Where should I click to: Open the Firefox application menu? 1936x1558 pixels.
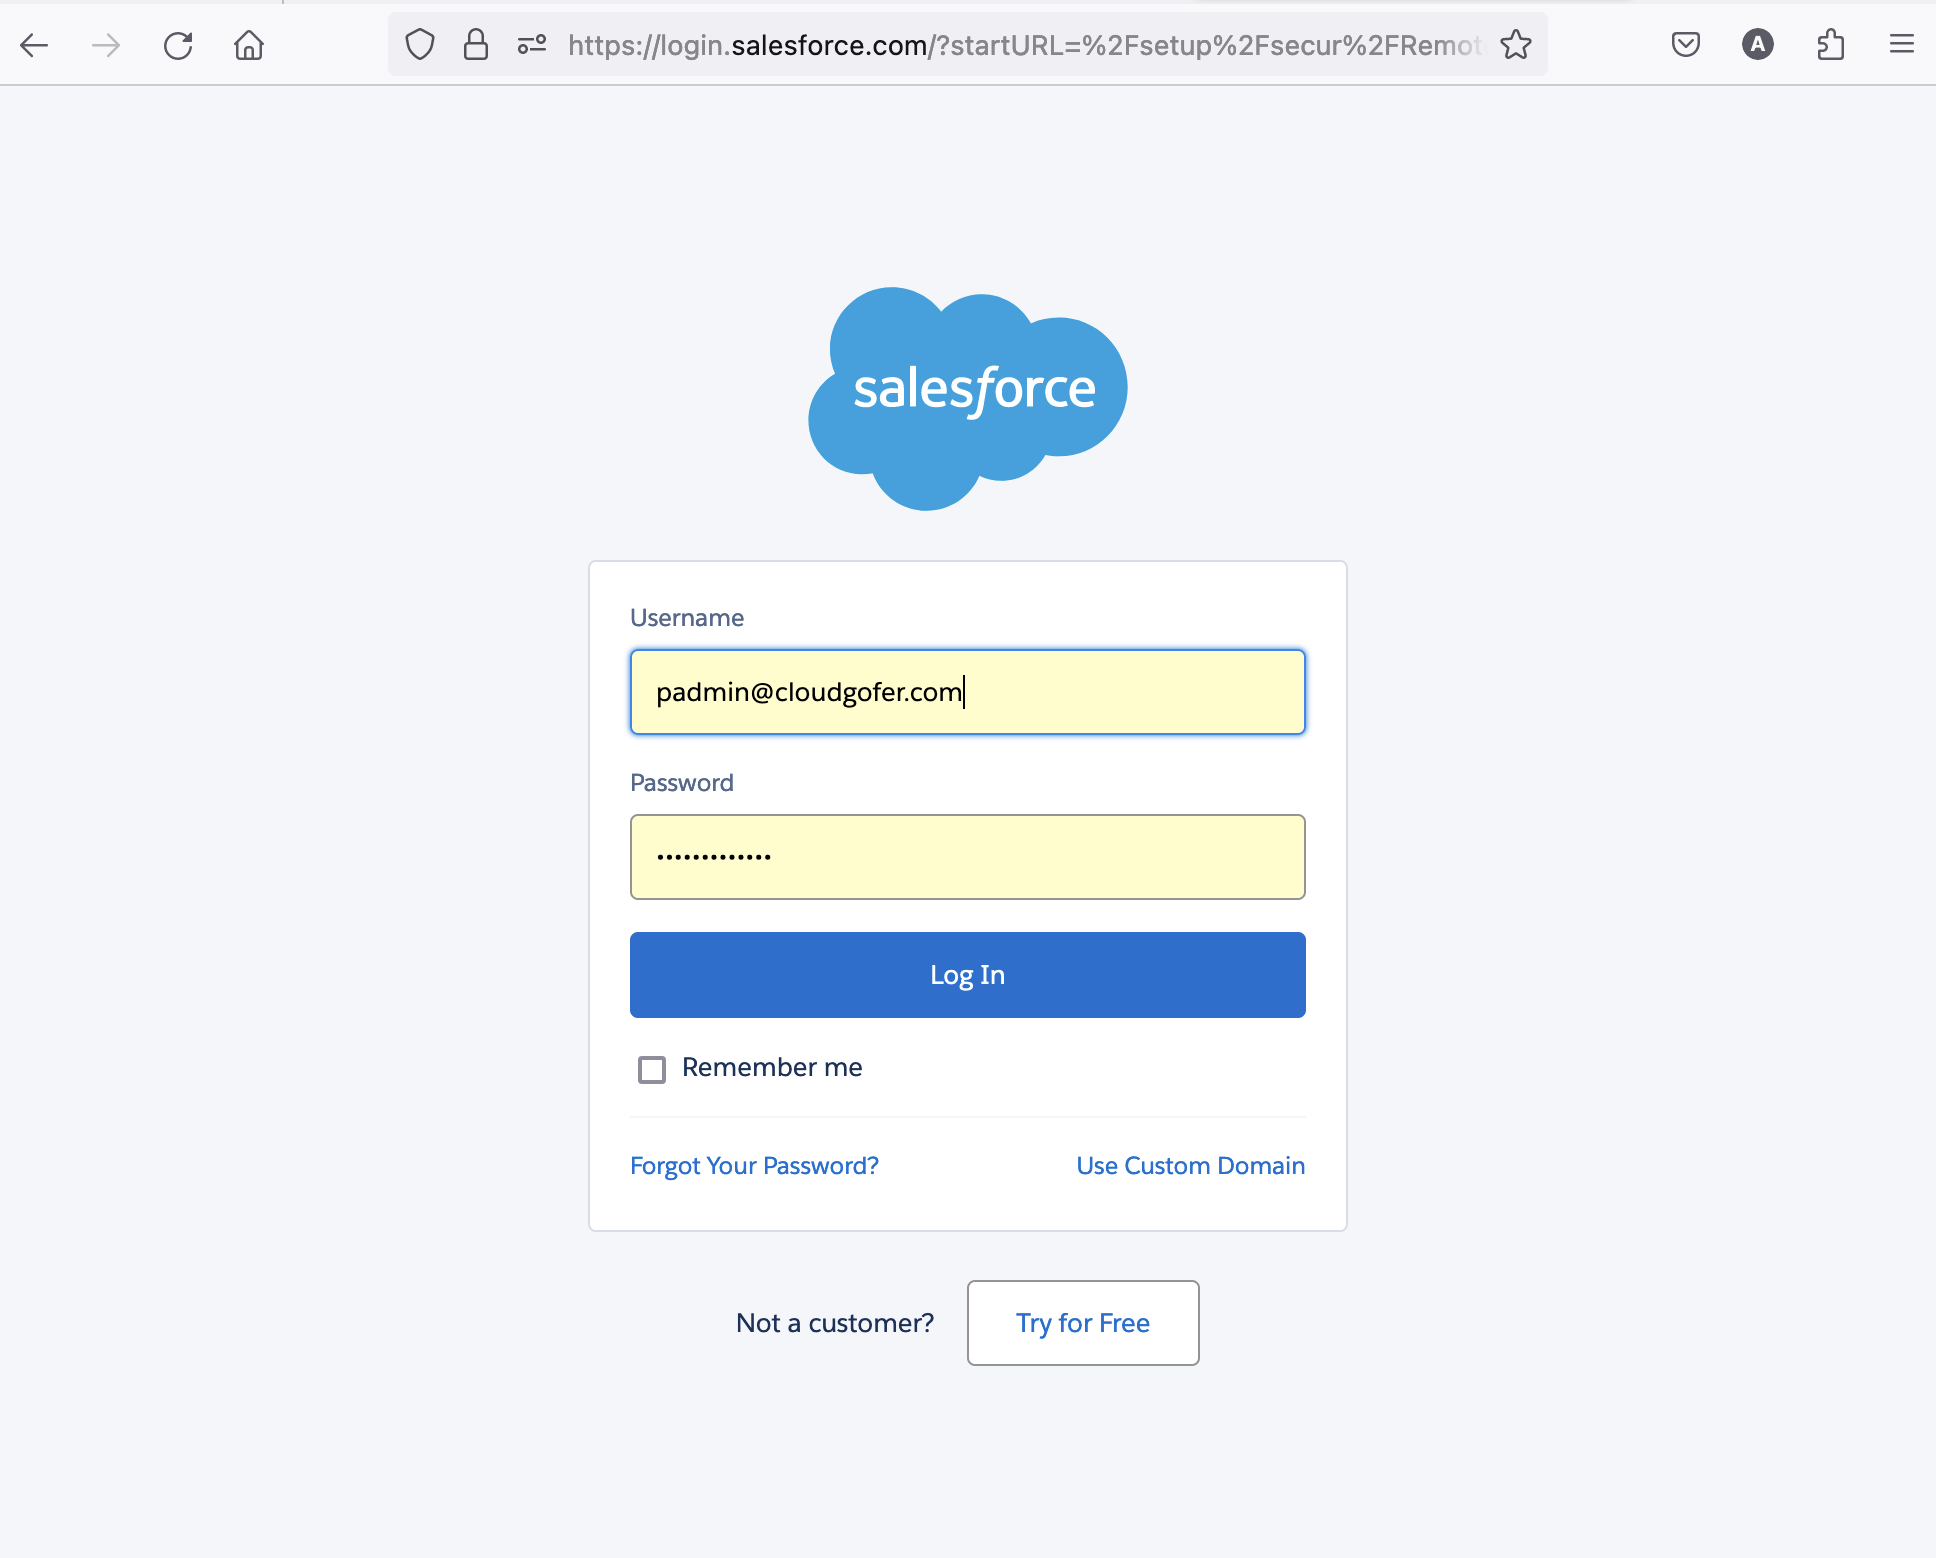[x=1901, y=44]
